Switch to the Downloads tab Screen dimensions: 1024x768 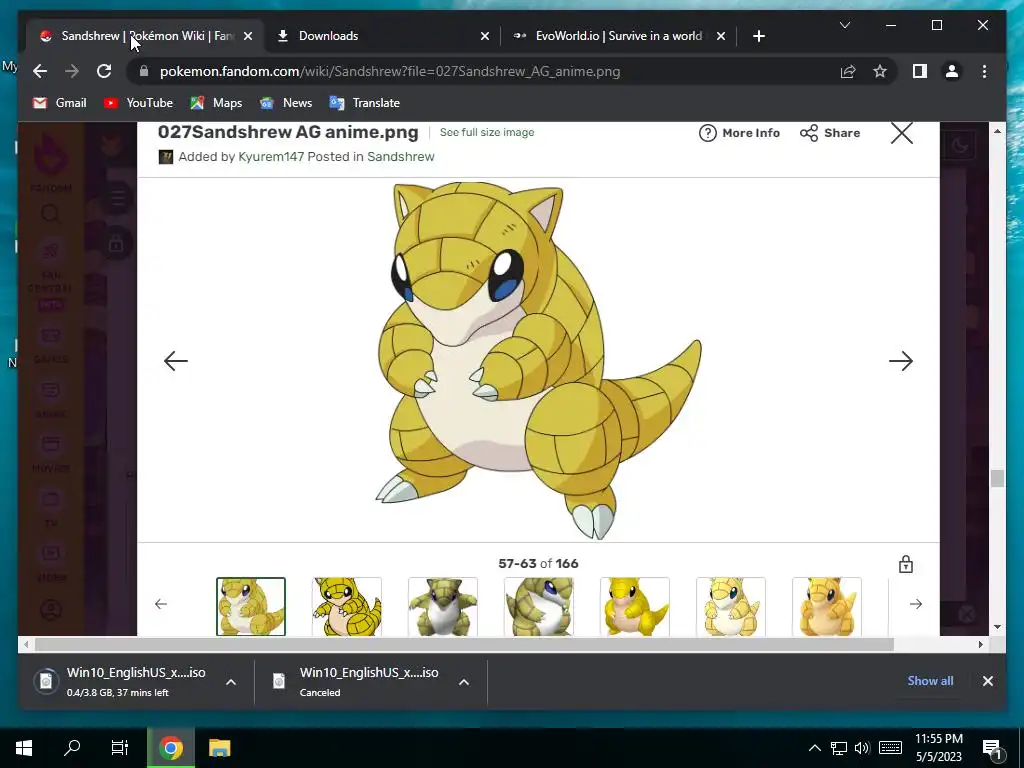382,36
